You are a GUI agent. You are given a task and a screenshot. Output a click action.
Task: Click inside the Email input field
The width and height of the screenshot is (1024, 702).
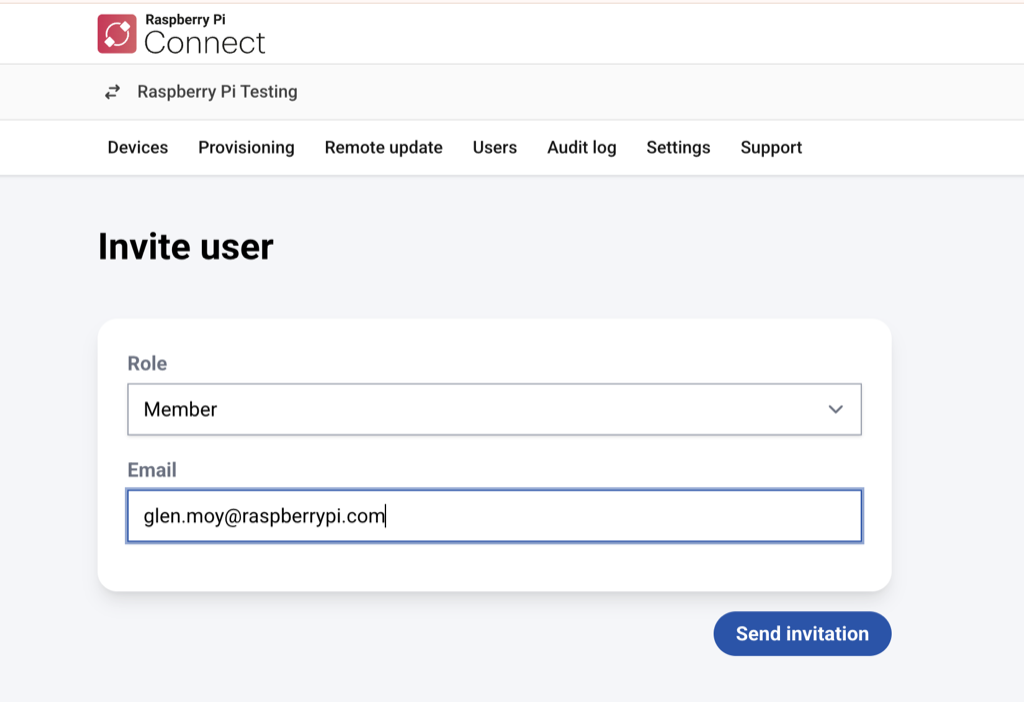coord(493,515)
